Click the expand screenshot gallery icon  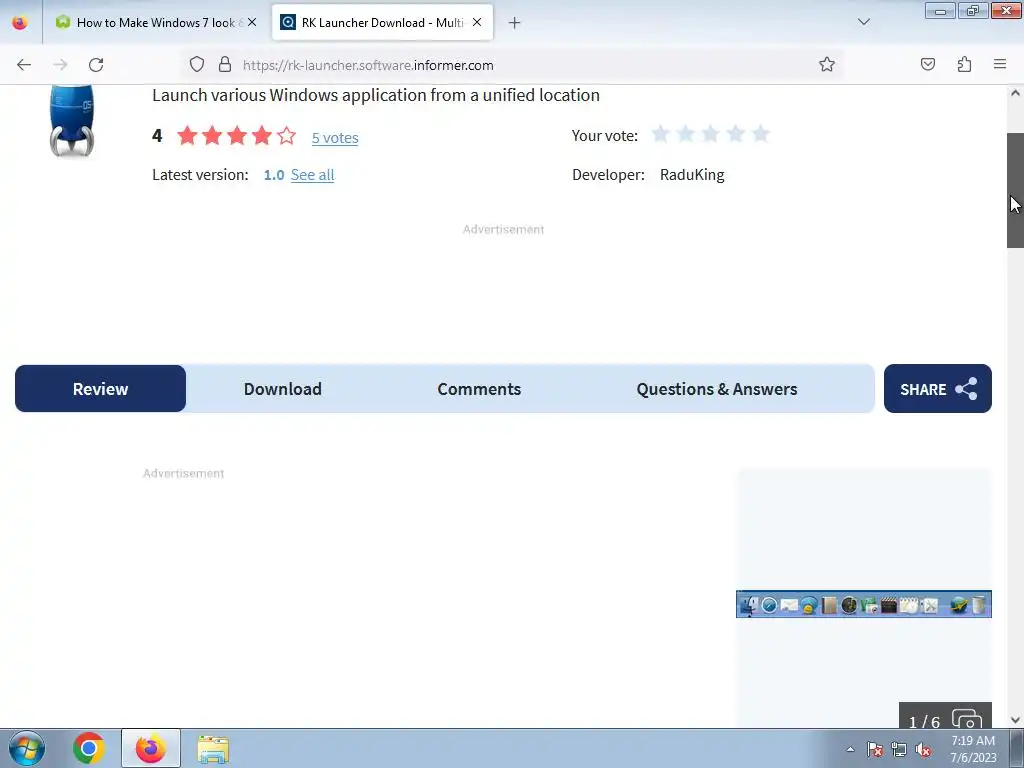point(967,718)
